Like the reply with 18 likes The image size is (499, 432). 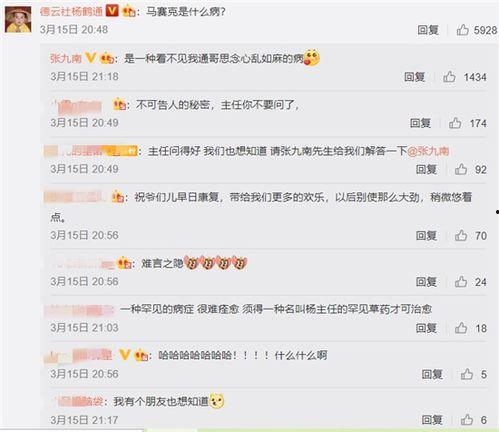pos(461,328)
